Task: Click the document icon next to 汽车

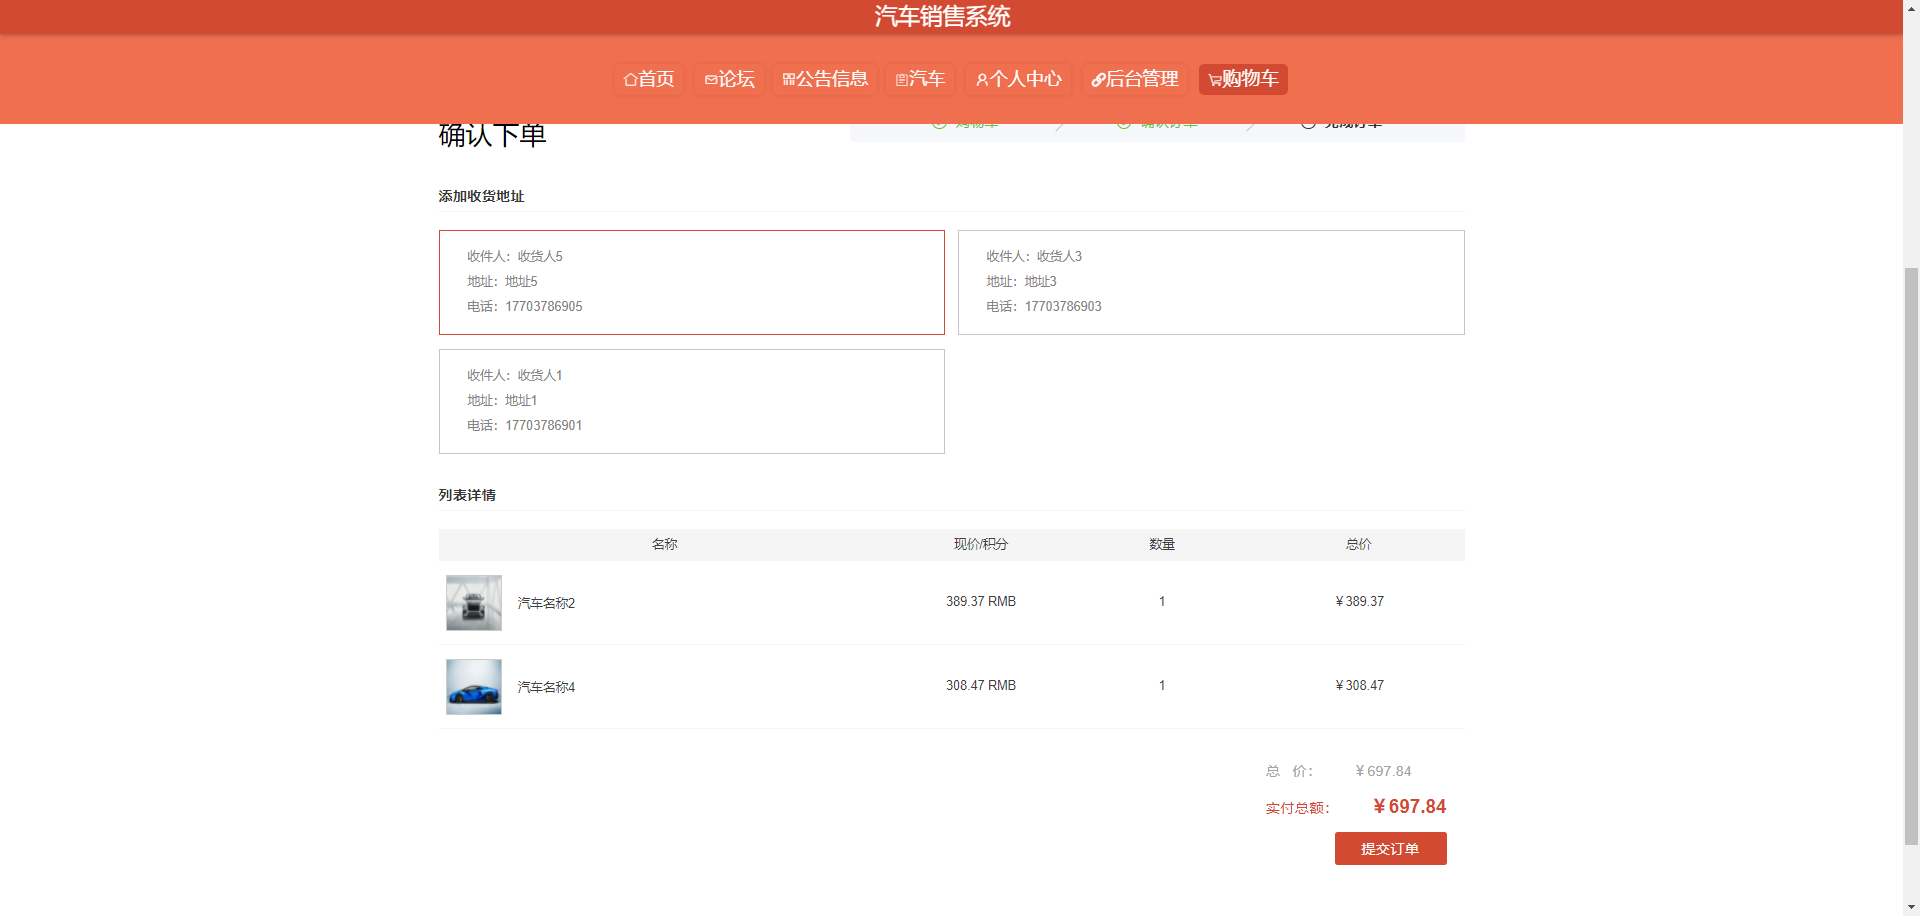Action: pos(901,80)
